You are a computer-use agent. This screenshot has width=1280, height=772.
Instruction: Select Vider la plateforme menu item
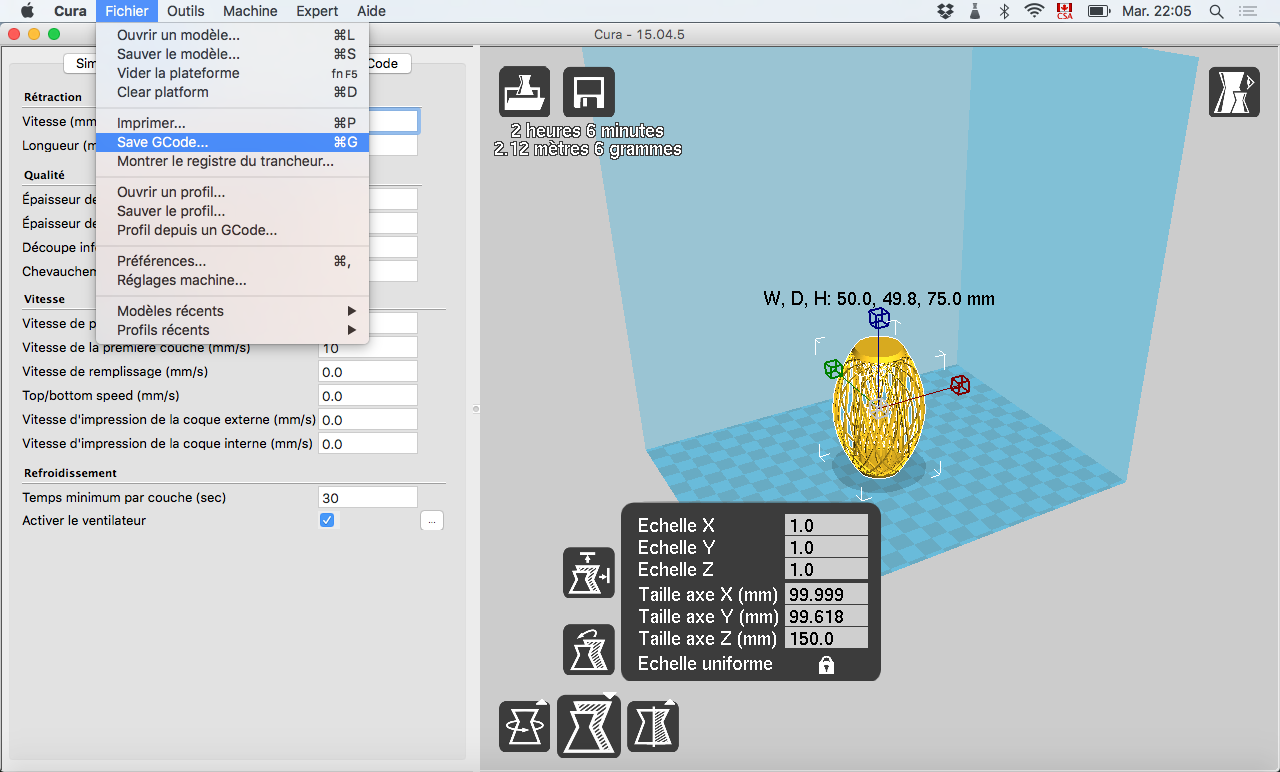[232, 73]
